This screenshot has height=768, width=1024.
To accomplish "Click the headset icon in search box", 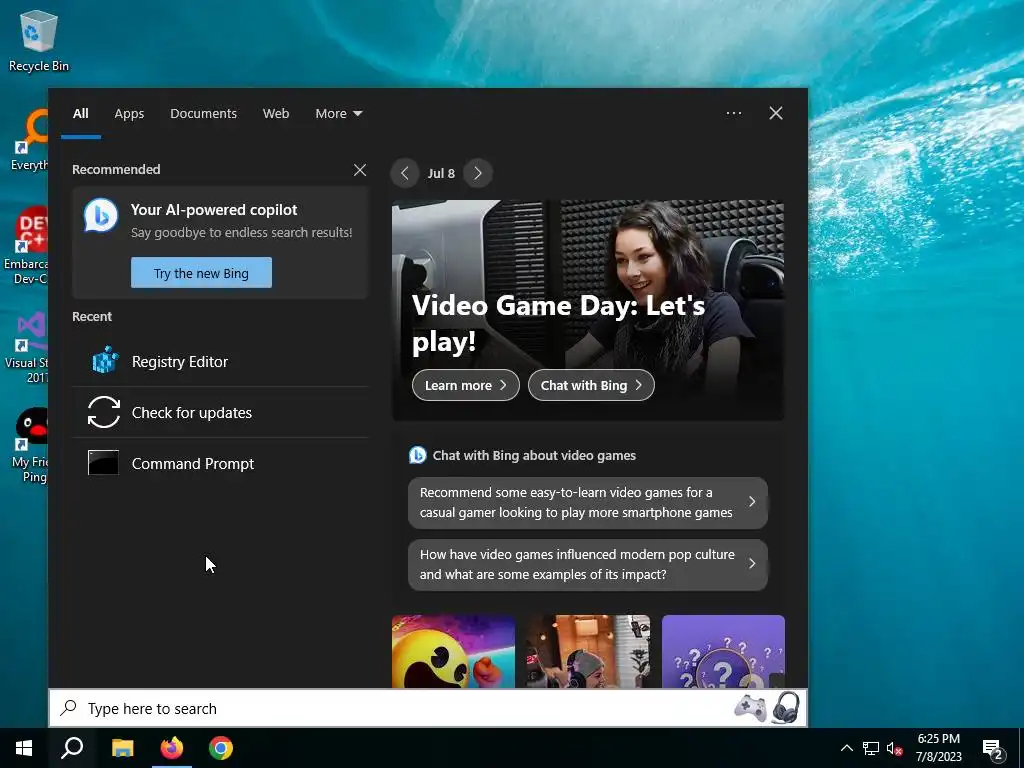I will pyautogui.click(x=786, y=708).
